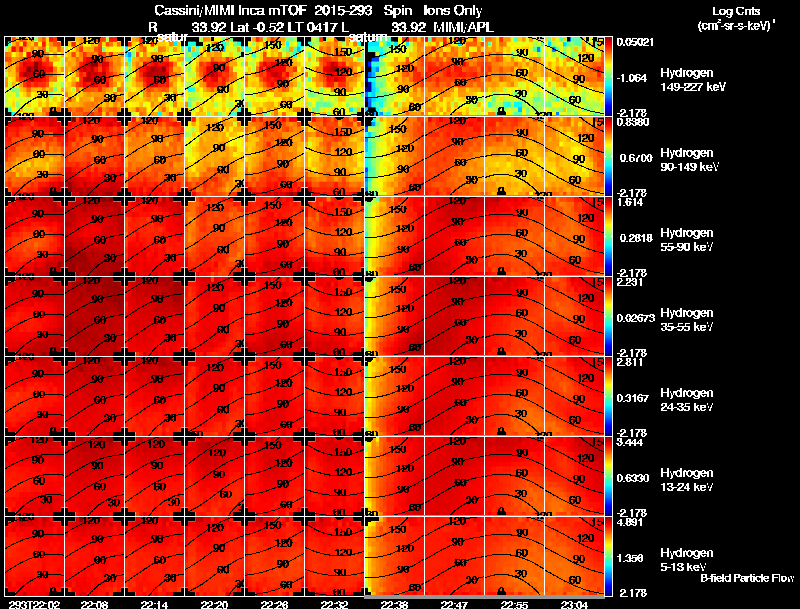
Task: Click the '22:14' time label
Action: (155, 604)
